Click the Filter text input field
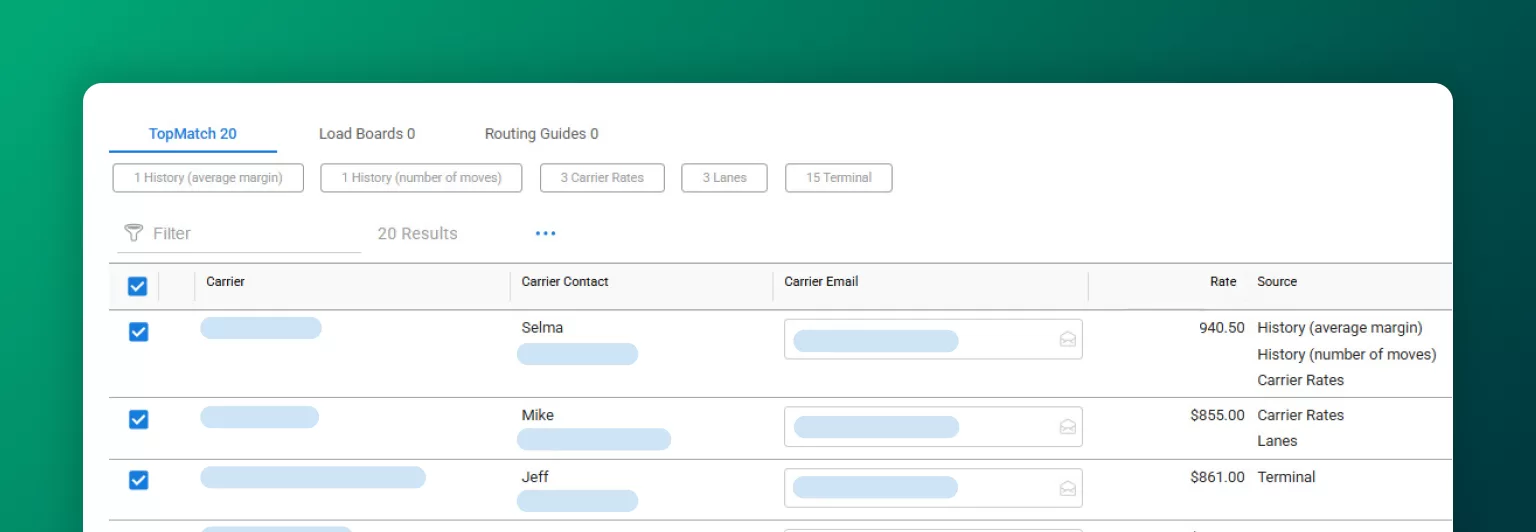The image size is (1536, 532). pyautogui.click(x=250, y=234)
